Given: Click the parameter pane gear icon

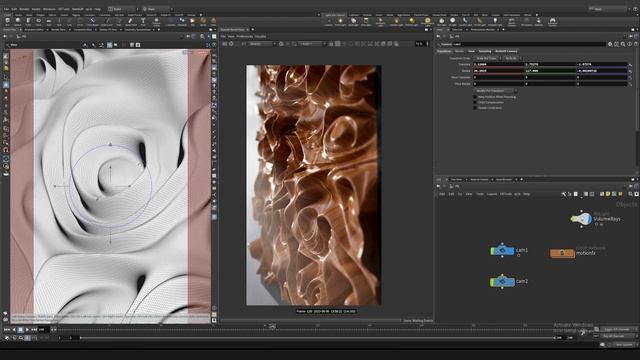Looking at the screenshot, I should (x=610, y=44).
